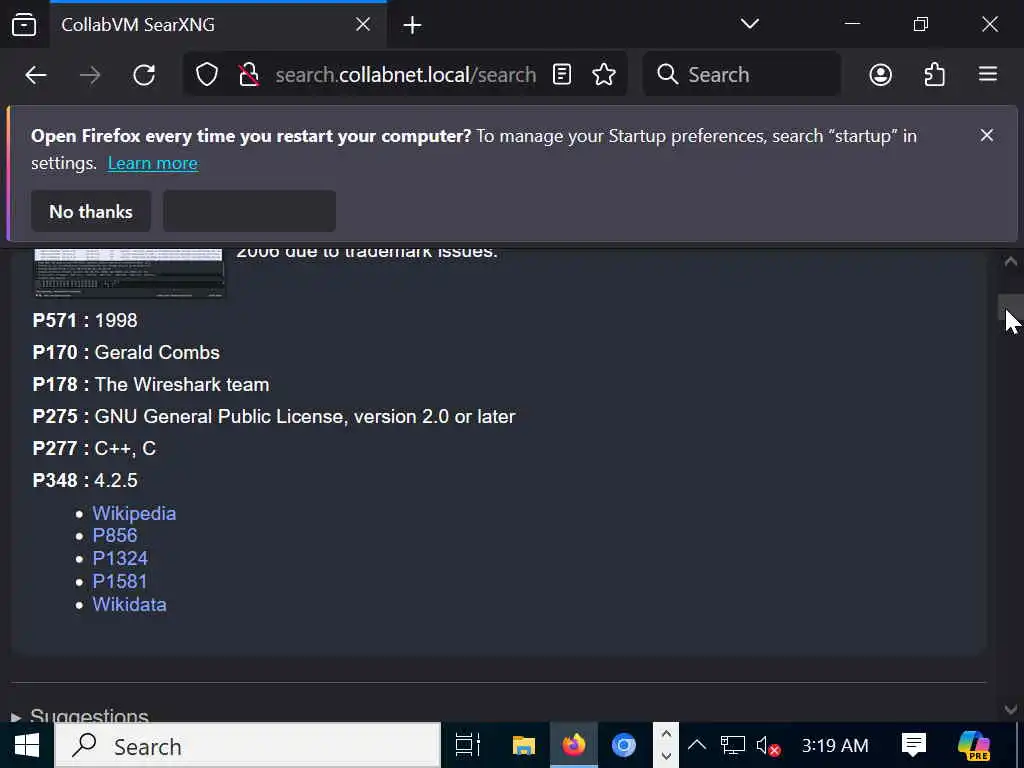This screenshot has width=1024, height=768.
Task: Open Firefox View recent browsing icon
Action: click(24, 25)
